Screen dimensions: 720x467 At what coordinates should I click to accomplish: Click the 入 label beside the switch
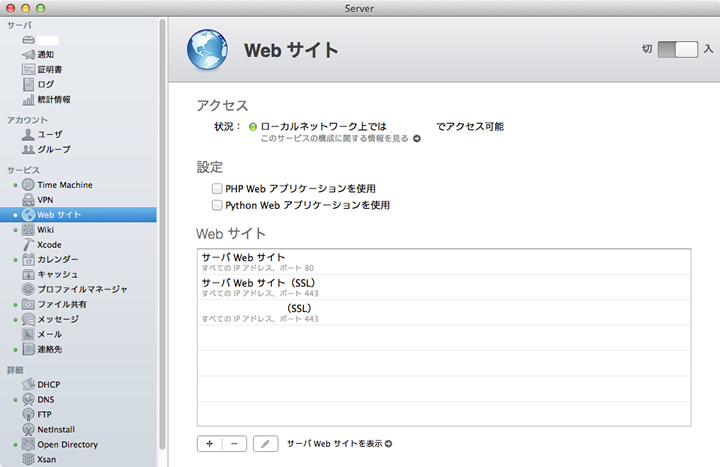click(x=709, y=49)
